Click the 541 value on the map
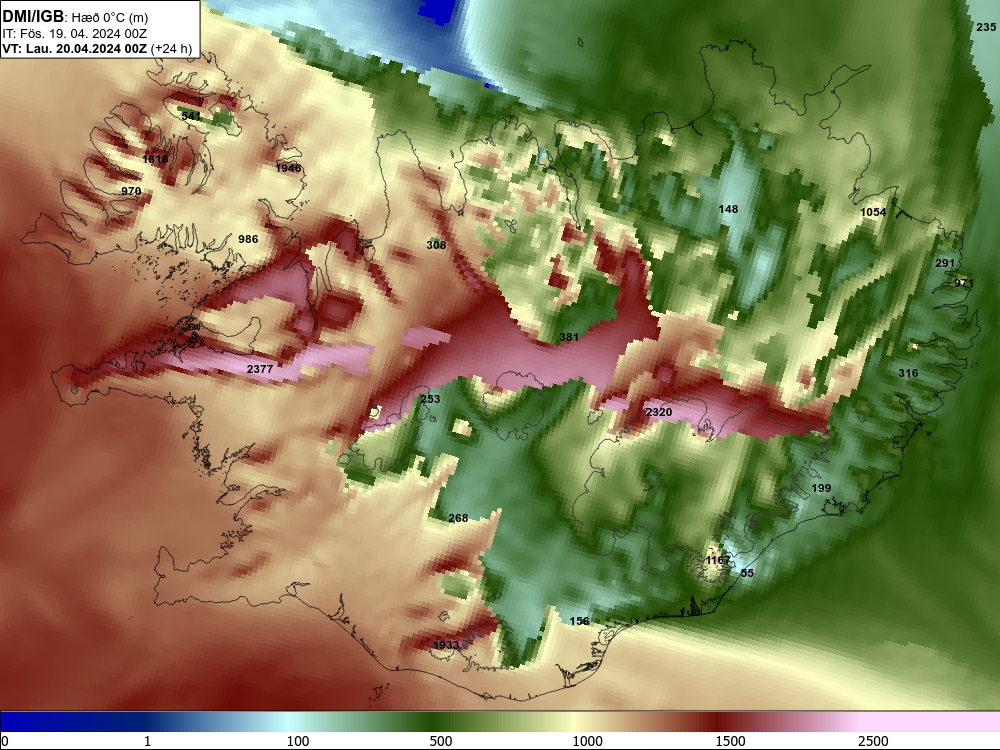This screenshot has width=1000, height=750. point(191,116)
